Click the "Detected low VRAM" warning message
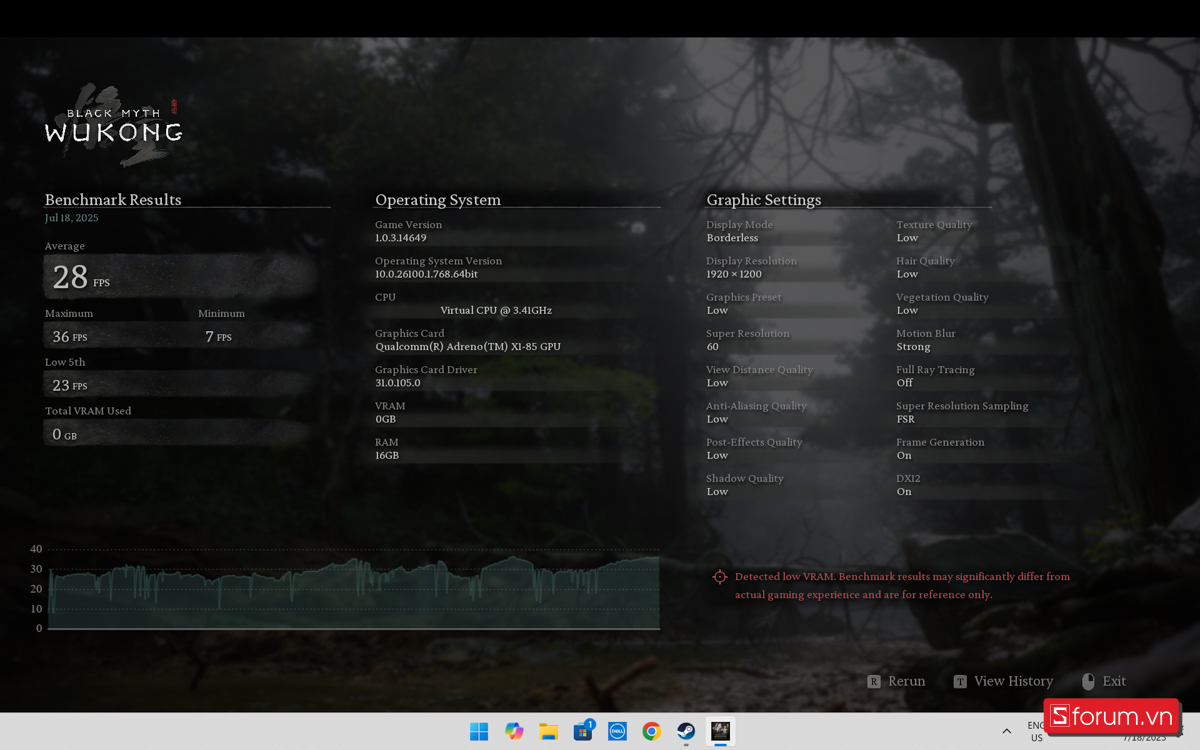 902,586
